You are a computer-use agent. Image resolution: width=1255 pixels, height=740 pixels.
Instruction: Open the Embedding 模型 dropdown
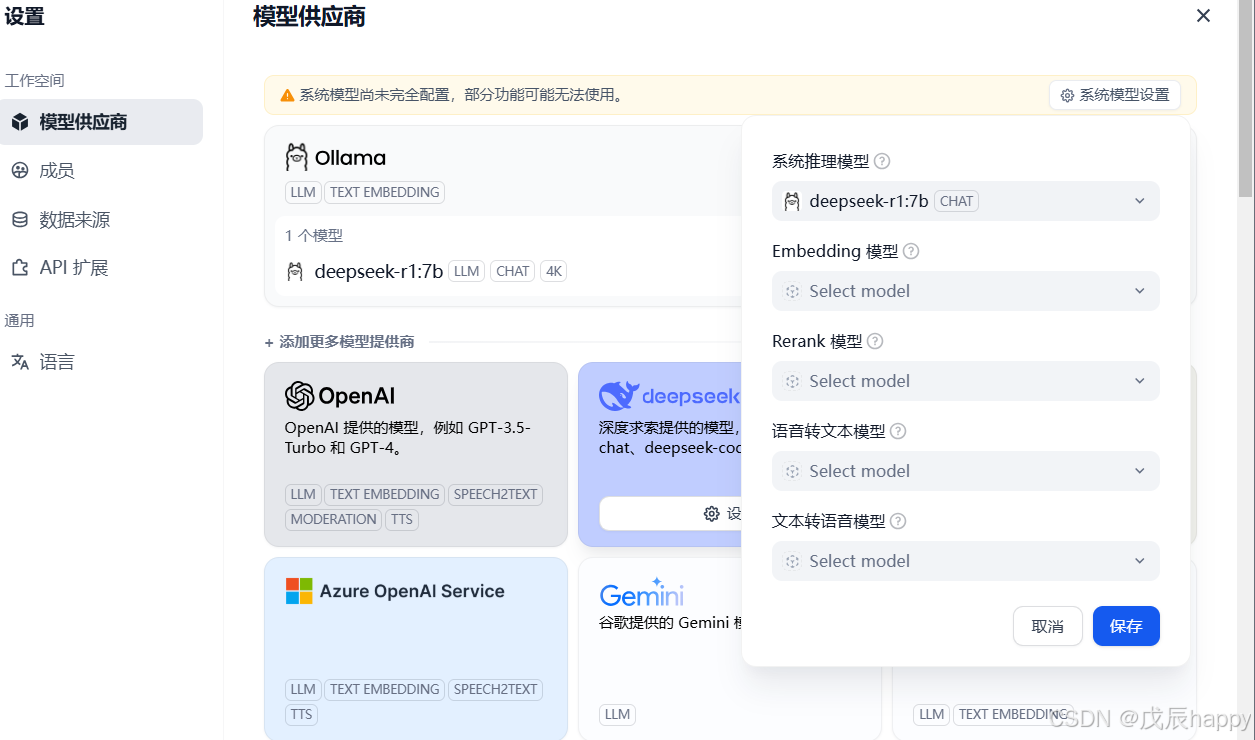point(966,291)
